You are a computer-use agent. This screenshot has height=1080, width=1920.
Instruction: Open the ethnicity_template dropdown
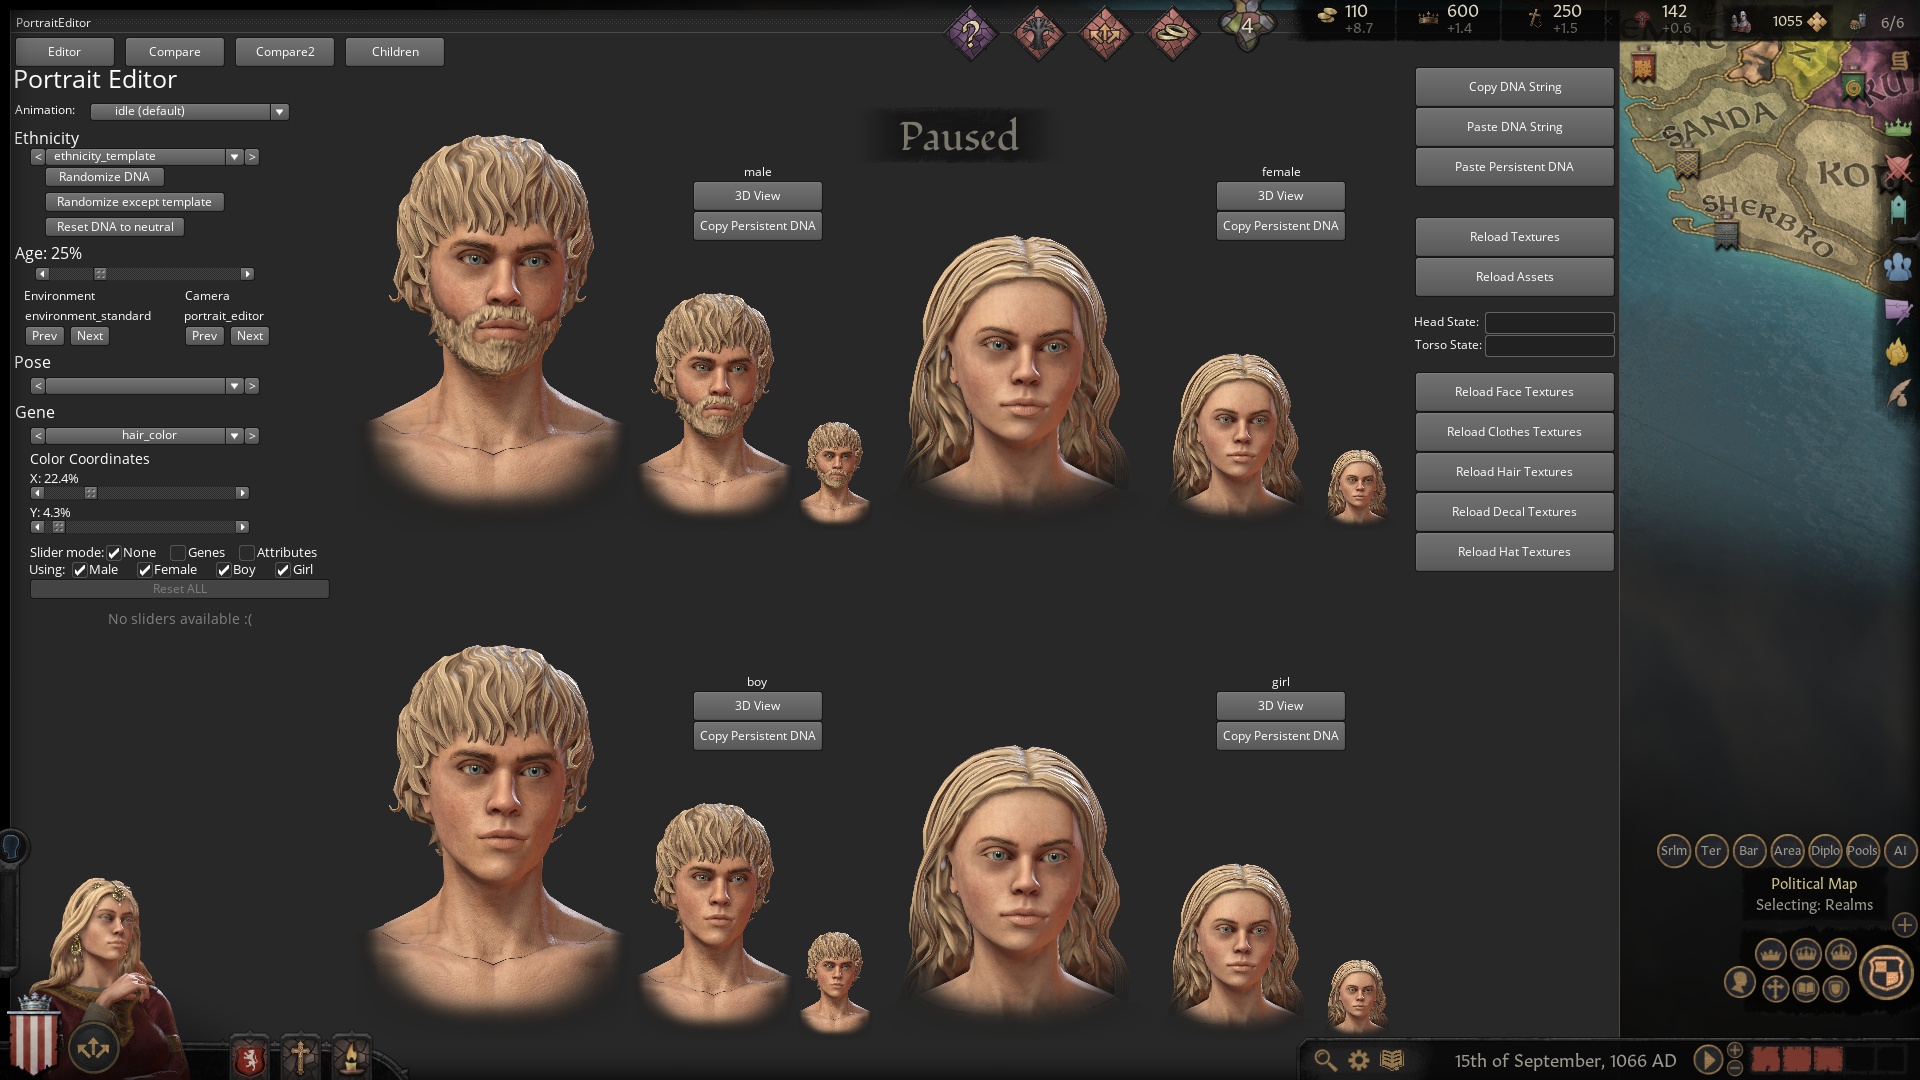144,156
